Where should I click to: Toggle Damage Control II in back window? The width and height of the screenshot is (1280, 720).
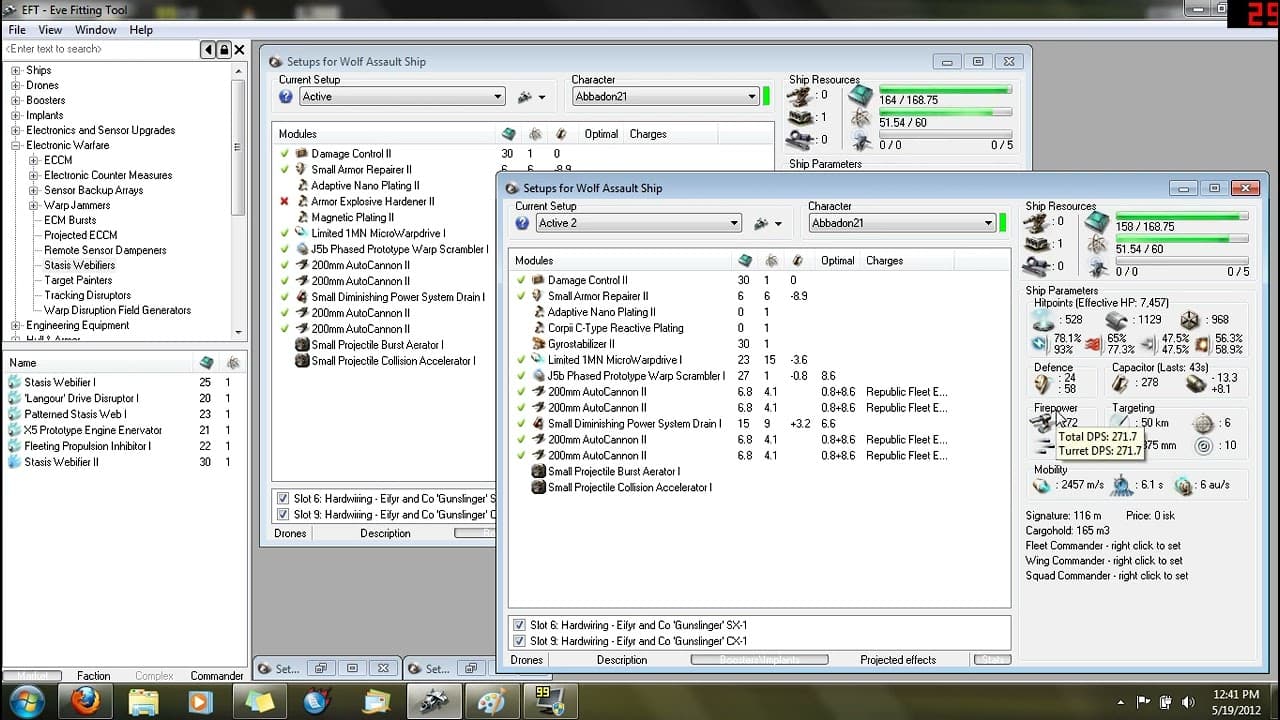(x=285, y=154)
